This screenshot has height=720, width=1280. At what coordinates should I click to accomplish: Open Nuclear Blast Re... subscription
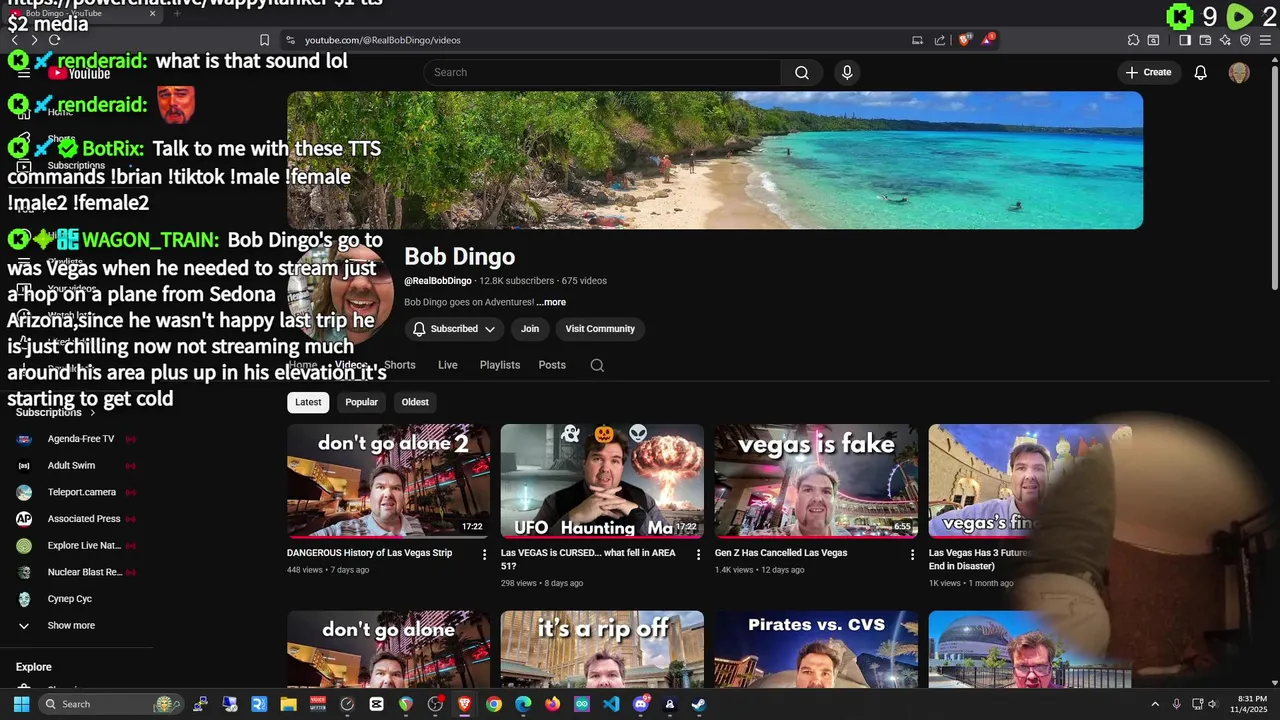coord(76,572)
